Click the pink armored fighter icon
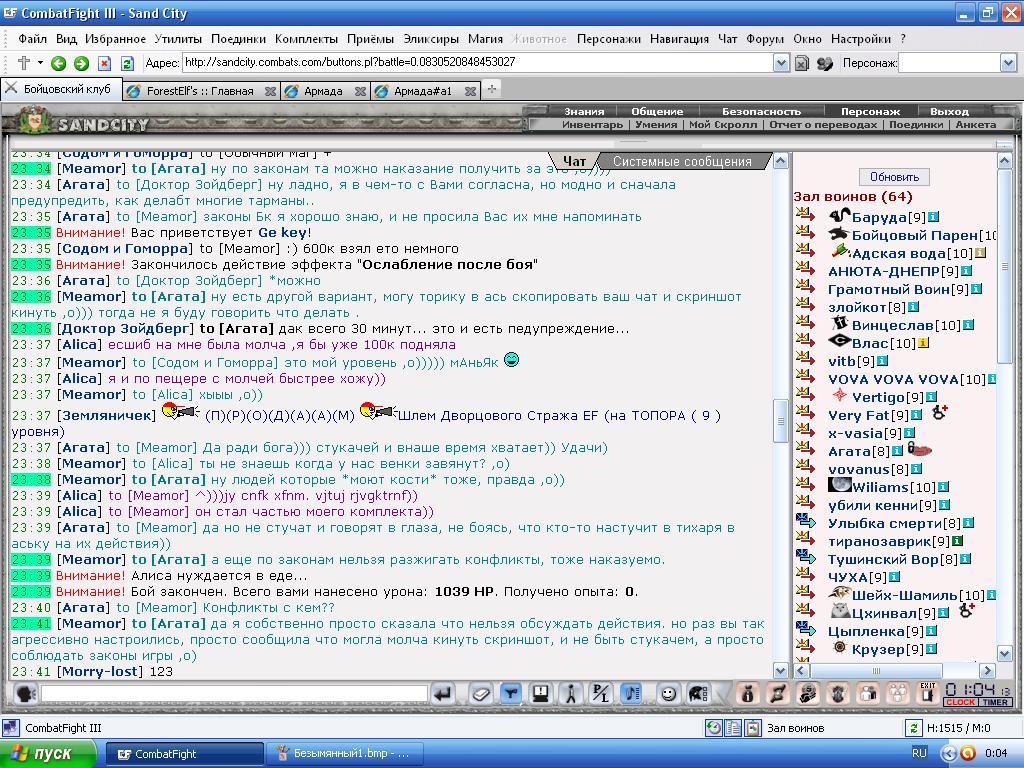 tap(808, 693)
